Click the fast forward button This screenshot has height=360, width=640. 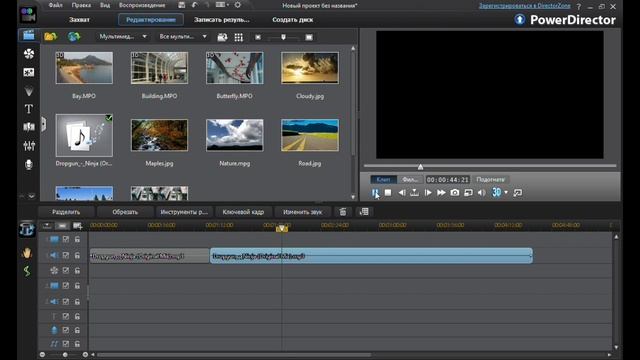[441, 193]
